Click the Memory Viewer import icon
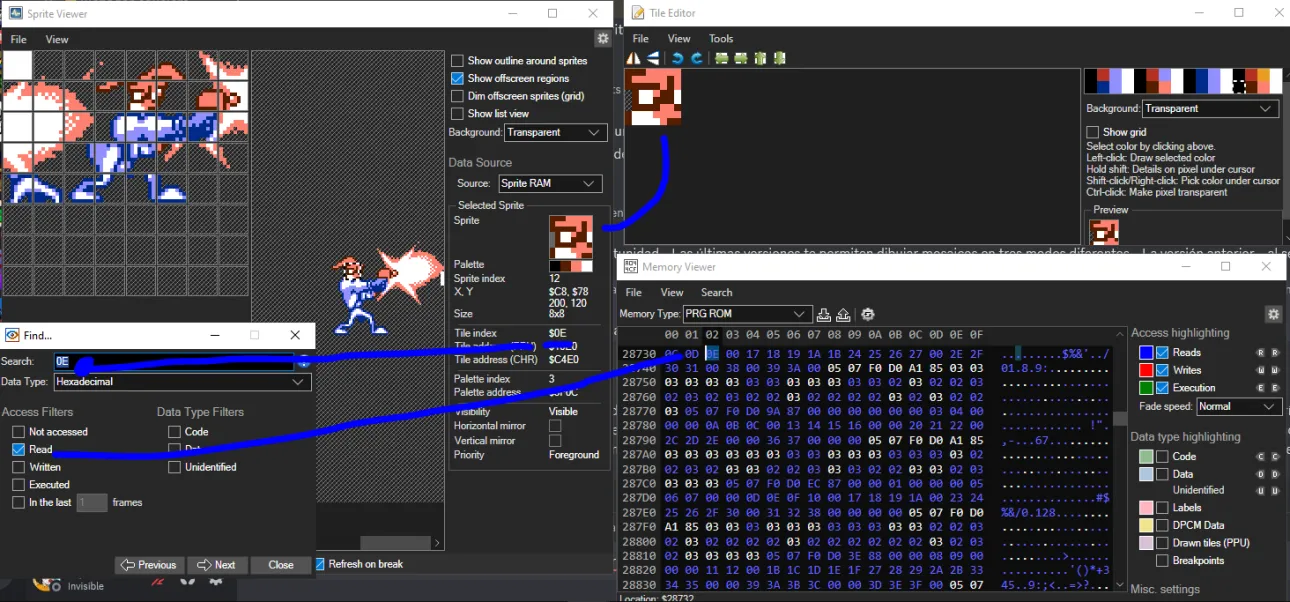1290x602 pixels. (x=824, y=314)
